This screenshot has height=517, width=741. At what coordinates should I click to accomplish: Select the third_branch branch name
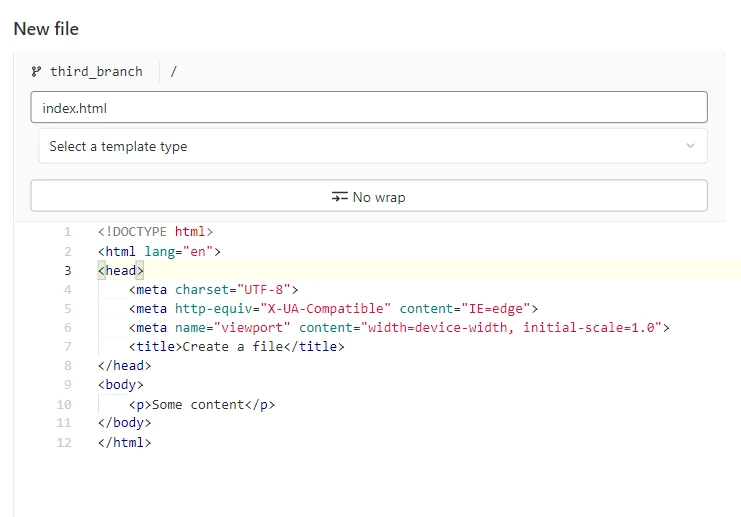96,72
